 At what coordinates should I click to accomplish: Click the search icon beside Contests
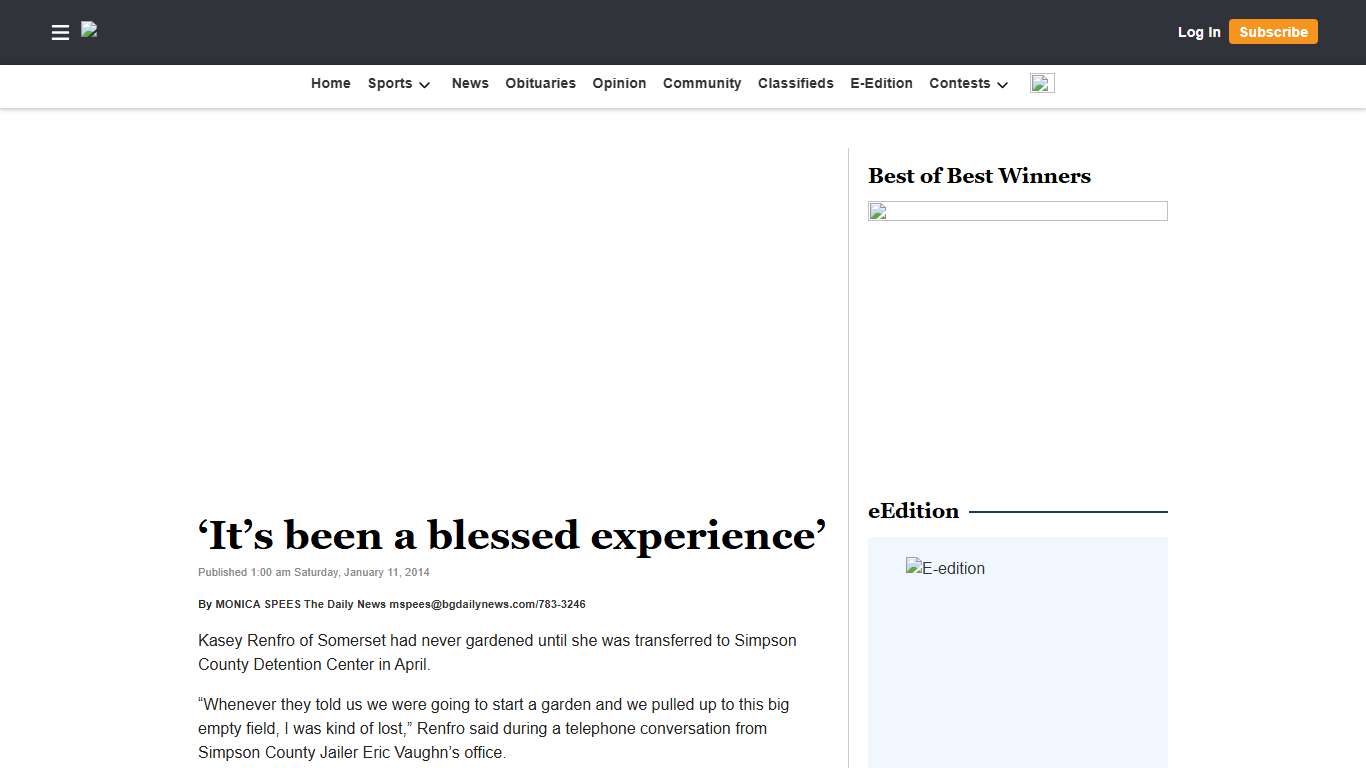click(1041, 83)
